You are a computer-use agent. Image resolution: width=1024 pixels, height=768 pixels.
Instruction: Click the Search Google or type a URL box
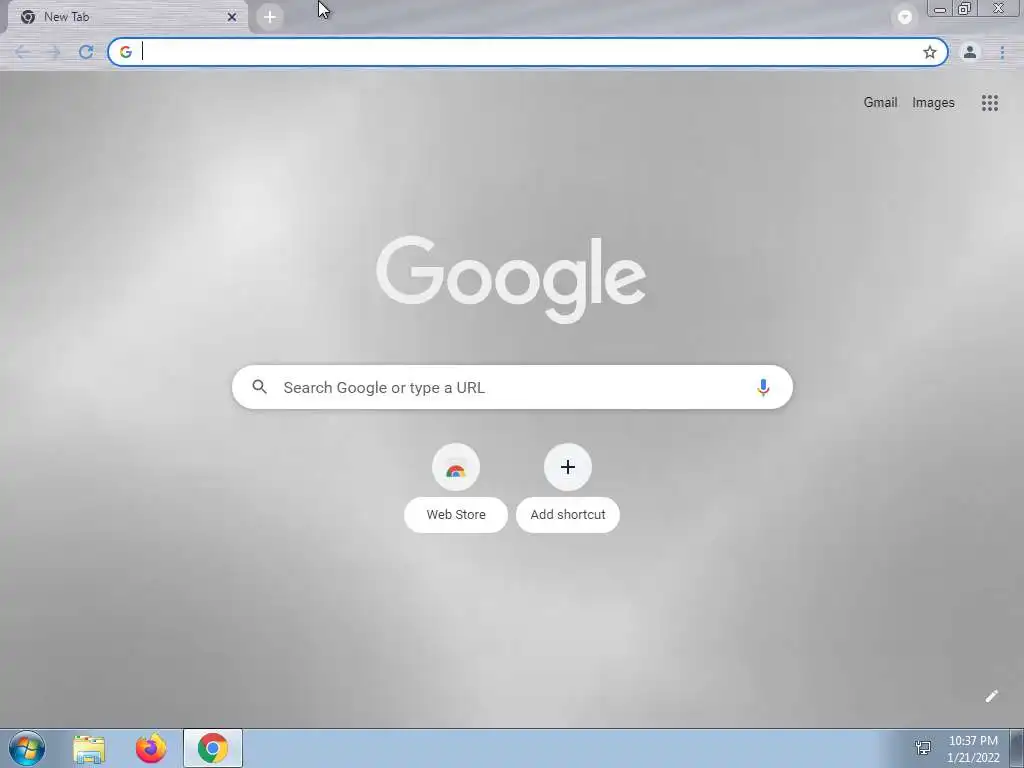(x=512, y=387)
